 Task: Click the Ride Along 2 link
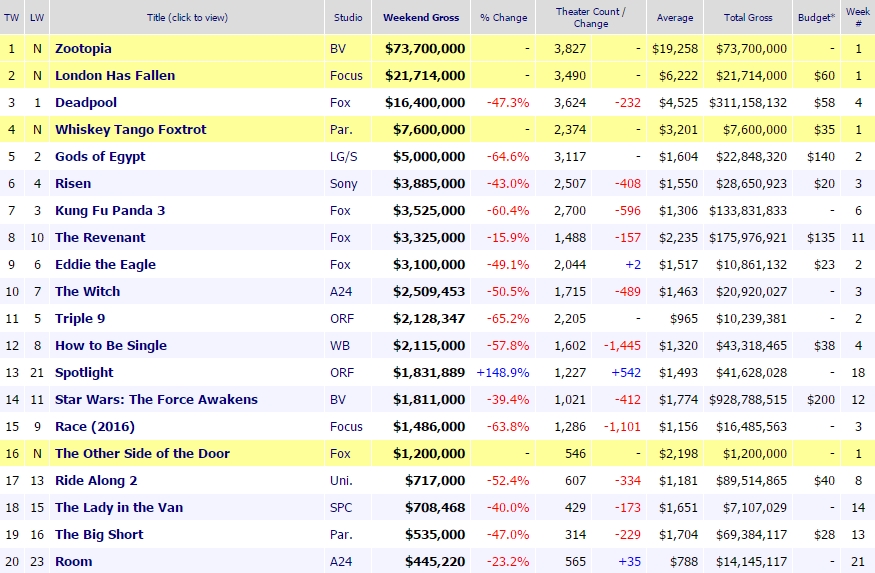click(x=96, y=480)
